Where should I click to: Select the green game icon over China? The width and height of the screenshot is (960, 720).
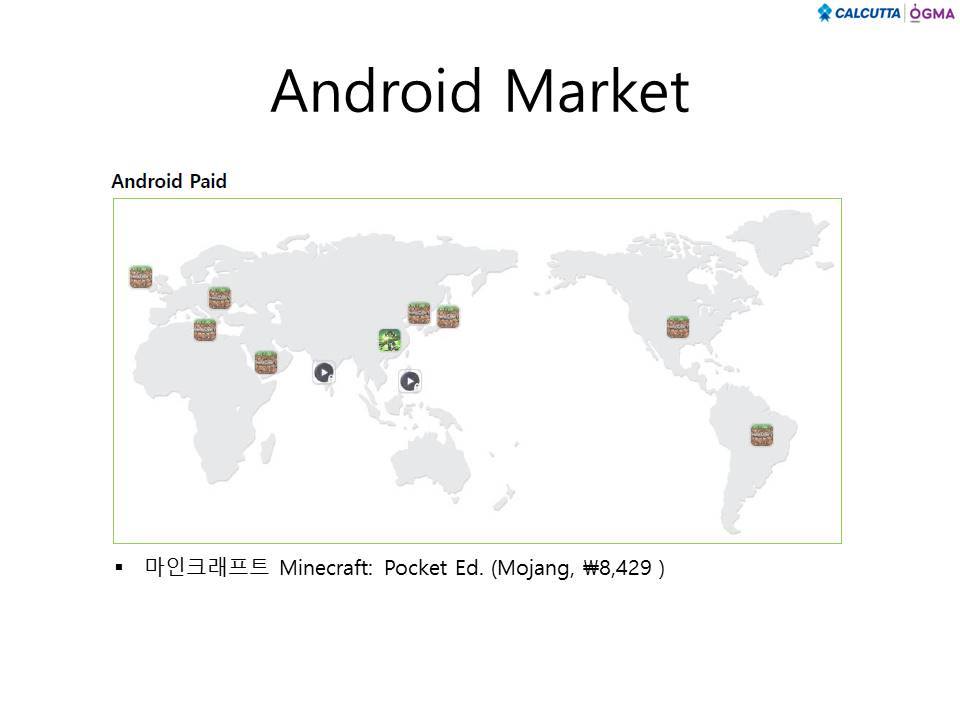click(x=390, y=340)
